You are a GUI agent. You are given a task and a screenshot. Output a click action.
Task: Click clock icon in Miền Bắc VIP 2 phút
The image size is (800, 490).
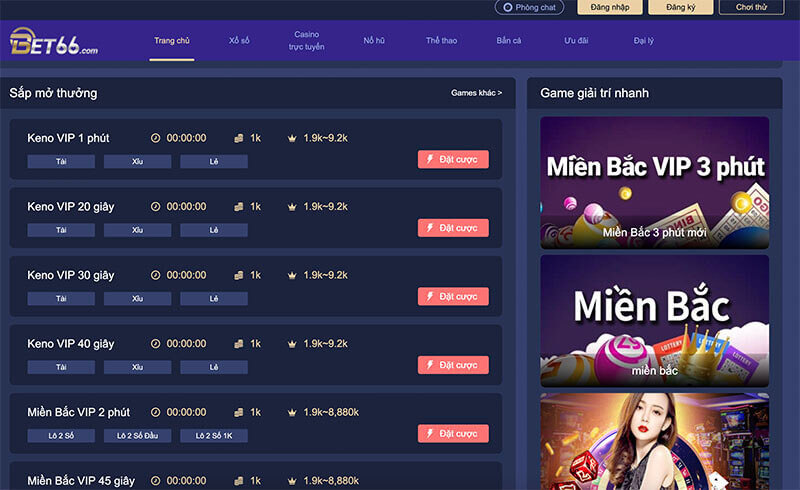156,412
